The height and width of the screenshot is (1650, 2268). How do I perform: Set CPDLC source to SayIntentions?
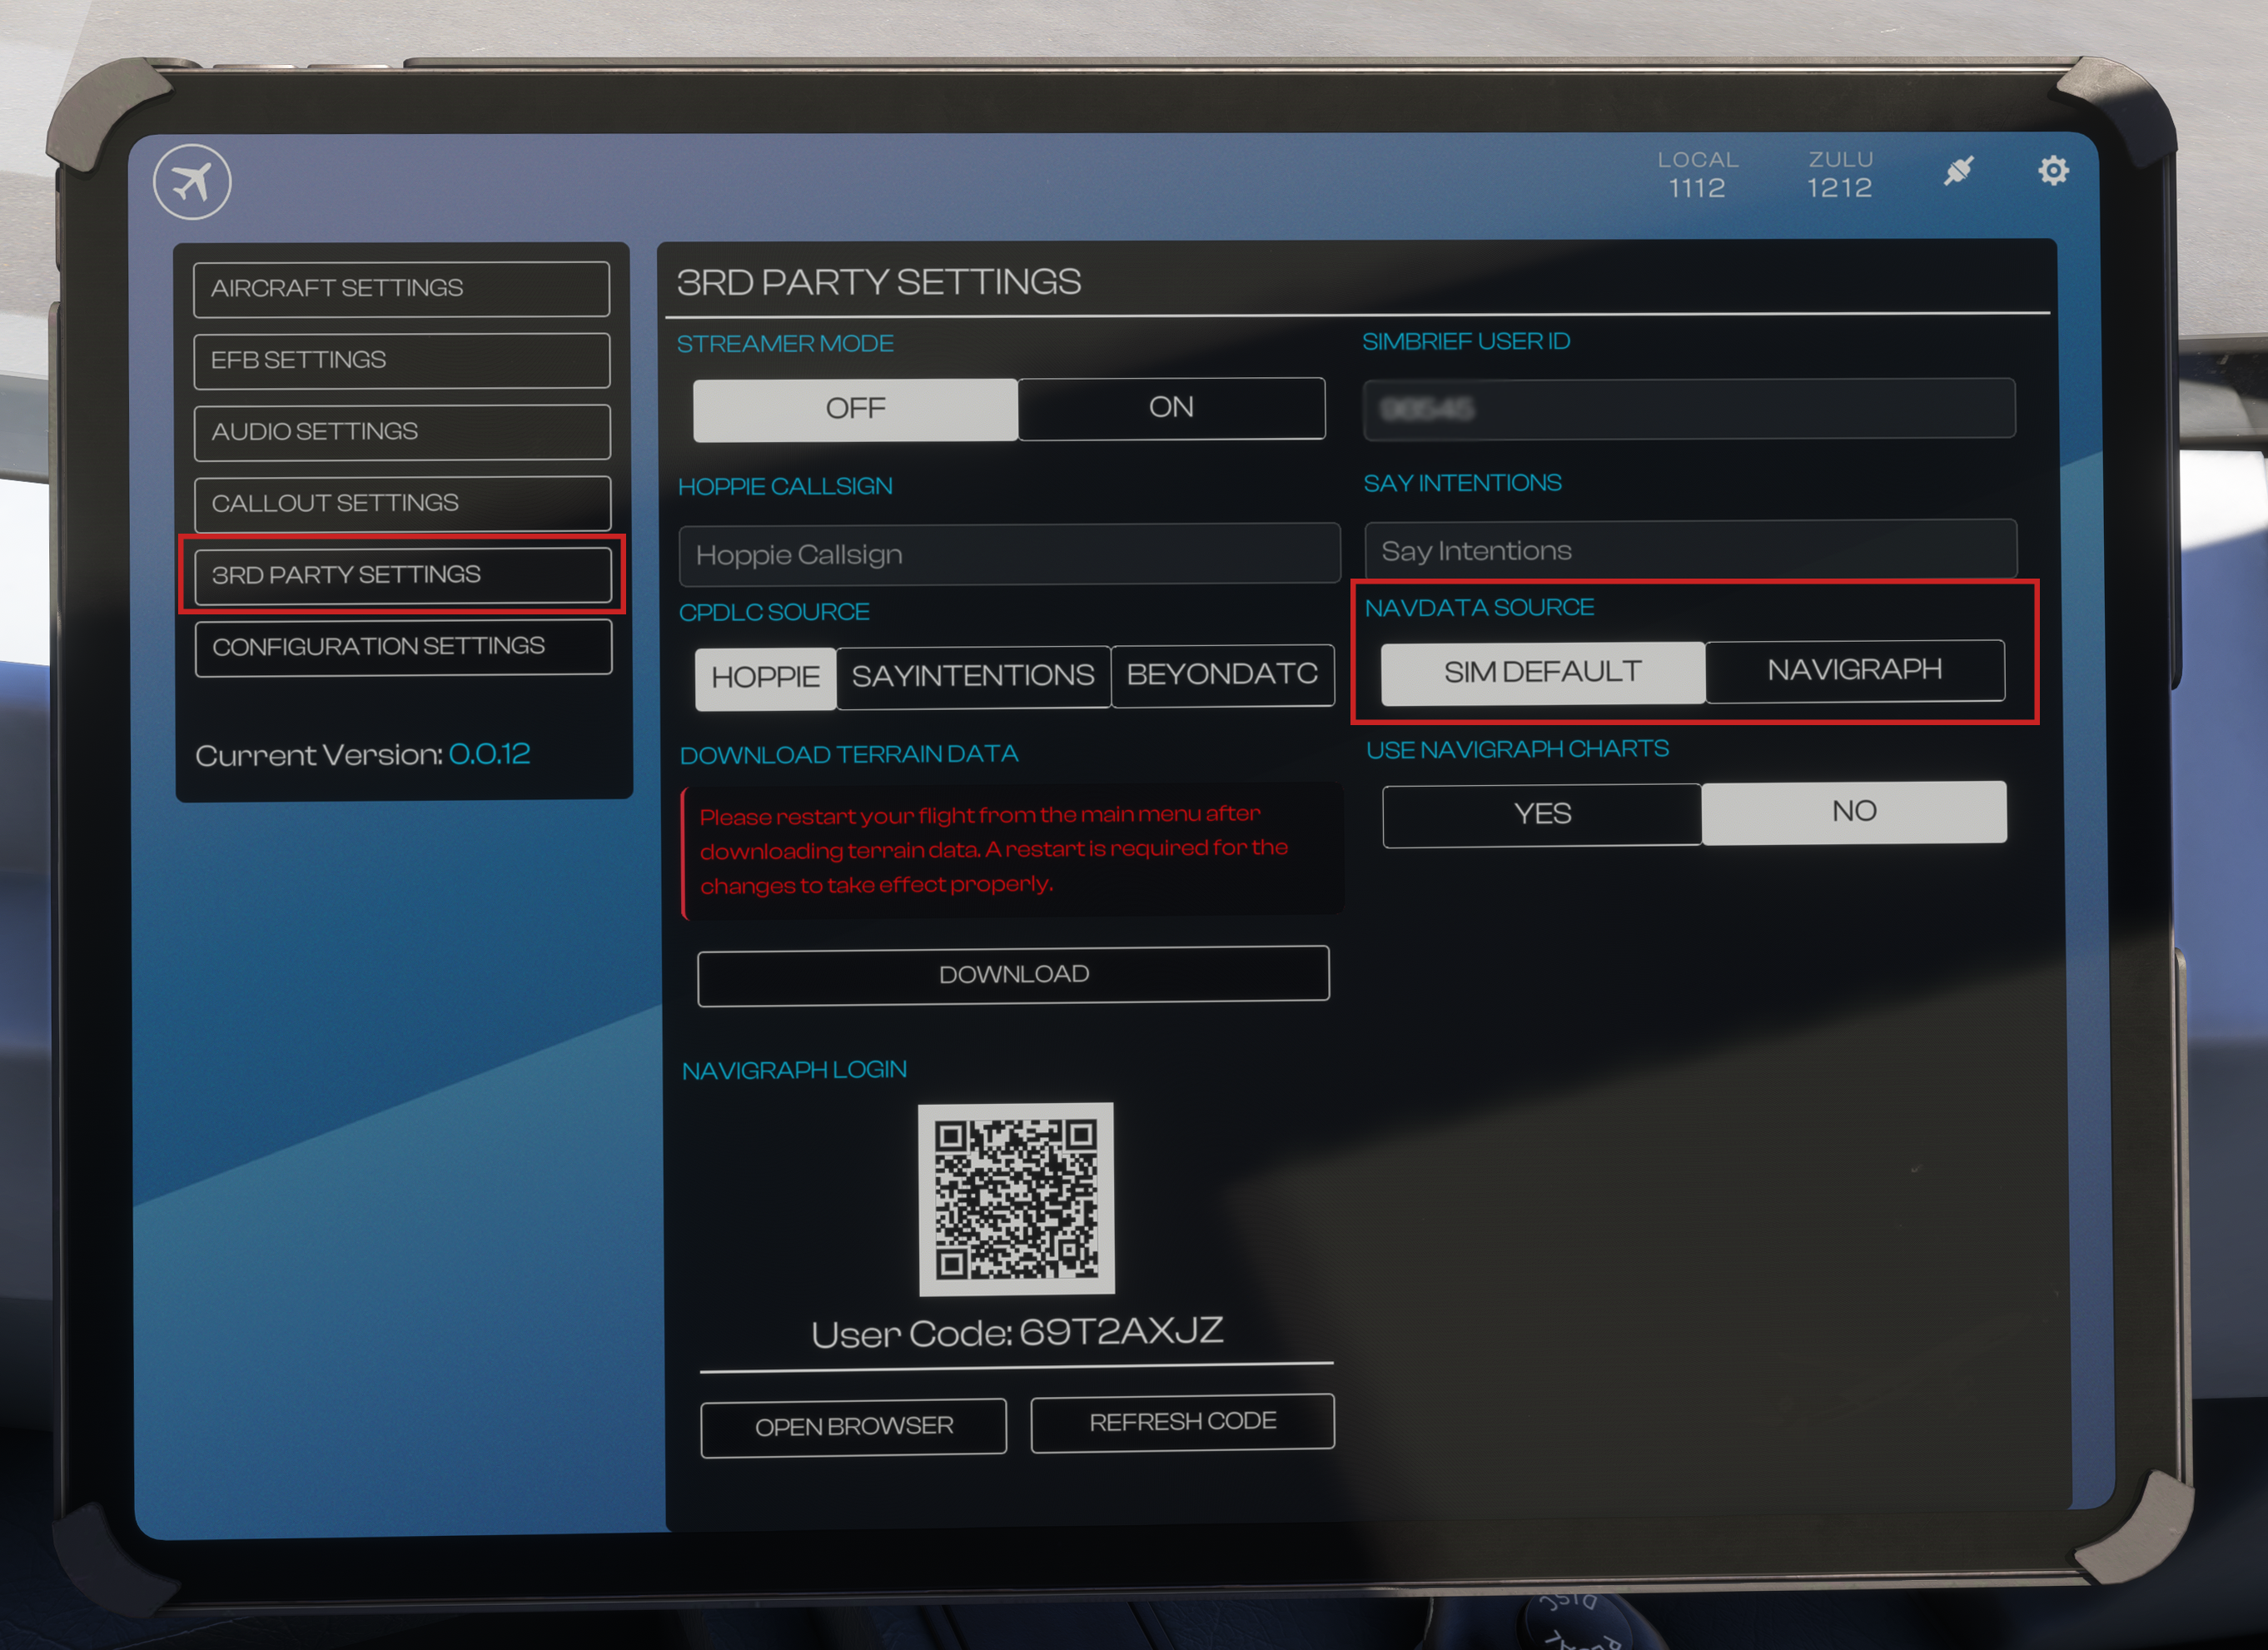click(x=972, y=677)
